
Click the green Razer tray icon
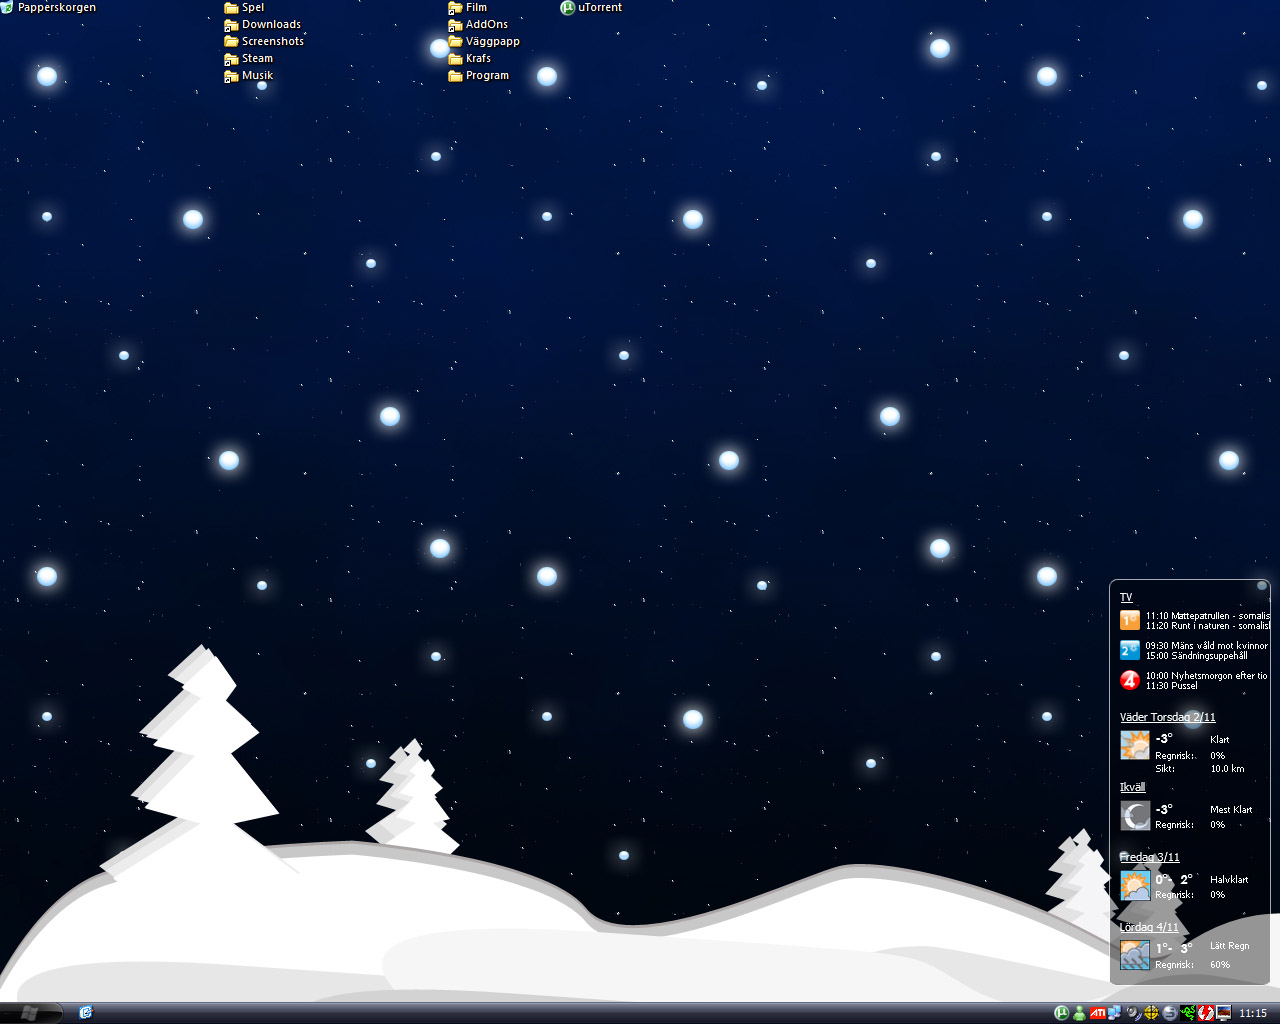pos(1188,1013)
